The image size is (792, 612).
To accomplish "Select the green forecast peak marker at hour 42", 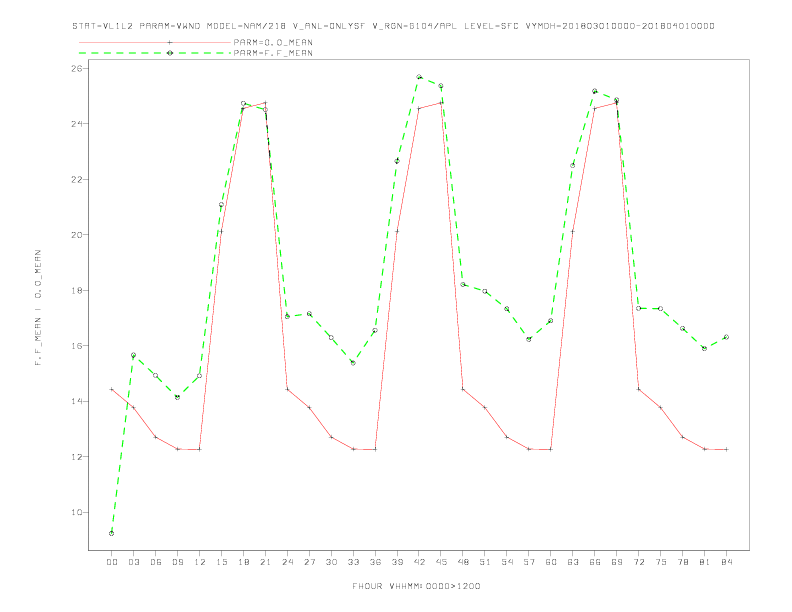I will (419, 77).
